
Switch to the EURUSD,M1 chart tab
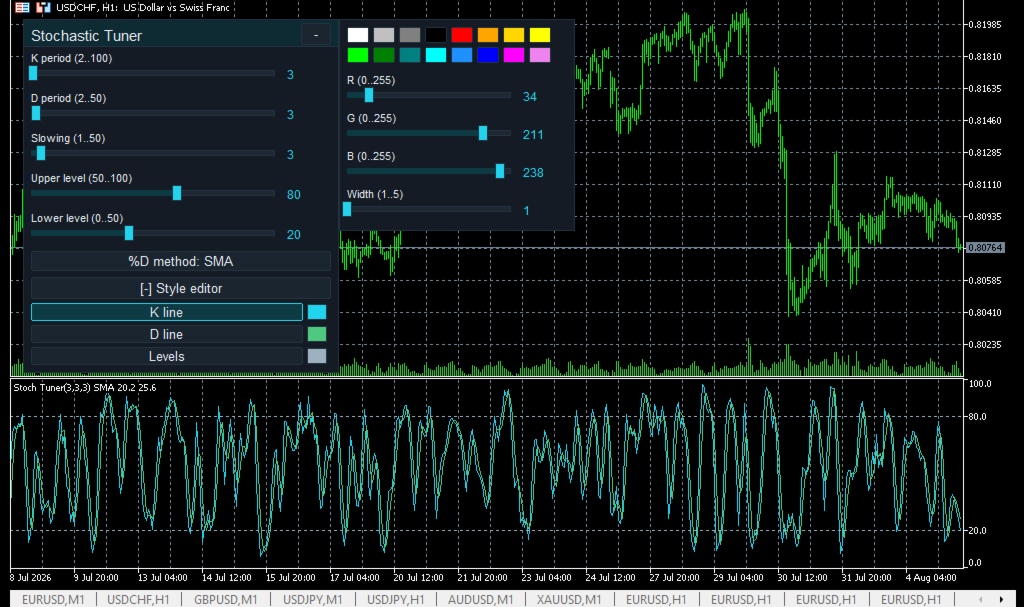point(54,599)
